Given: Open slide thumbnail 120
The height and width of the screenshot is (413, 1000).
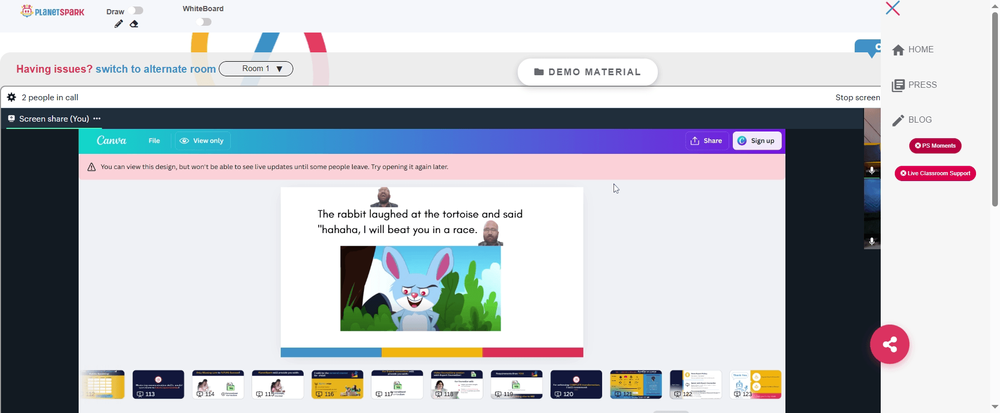Looking at the screenshot, I should coord(576,384).
